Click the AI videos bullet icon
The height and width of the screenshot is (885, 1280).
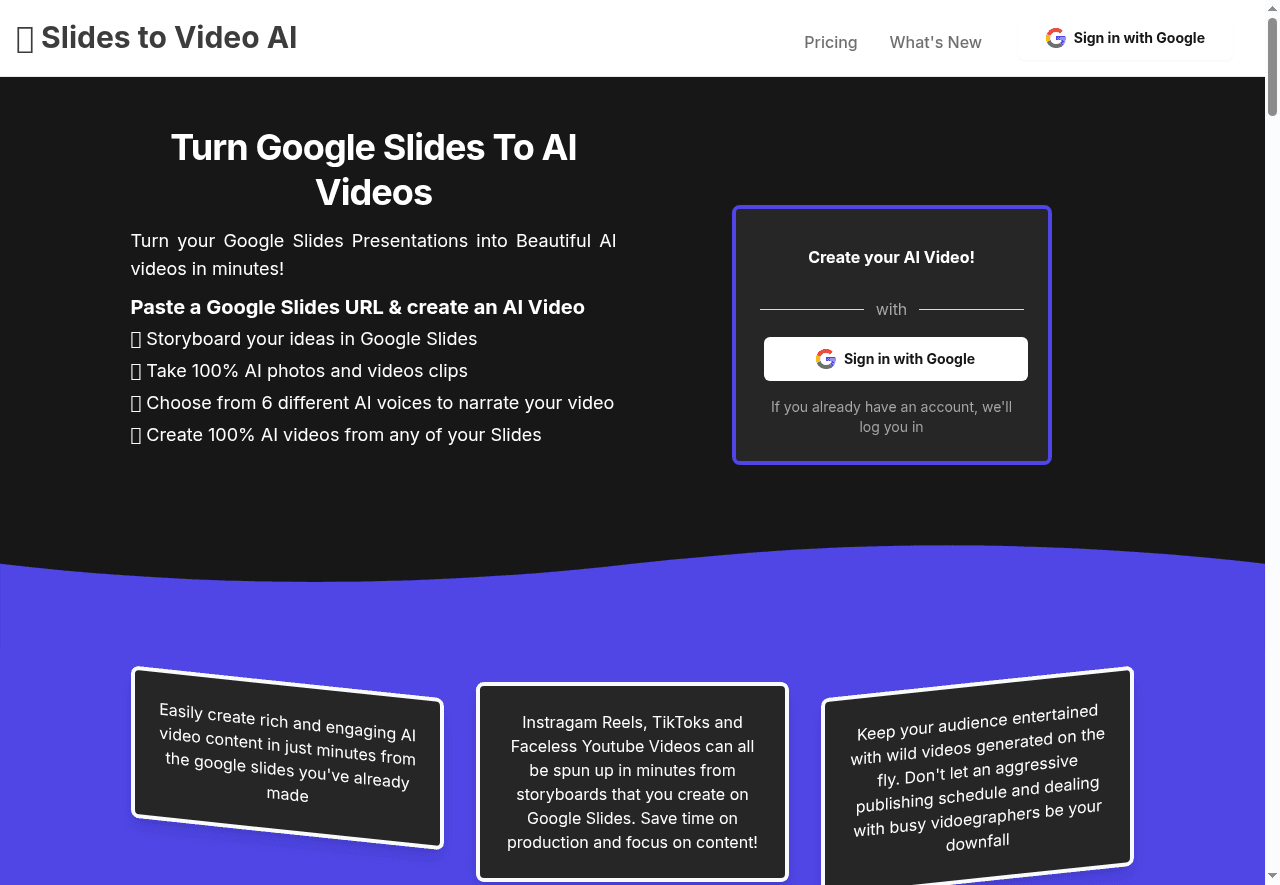(x=136, y=435)
